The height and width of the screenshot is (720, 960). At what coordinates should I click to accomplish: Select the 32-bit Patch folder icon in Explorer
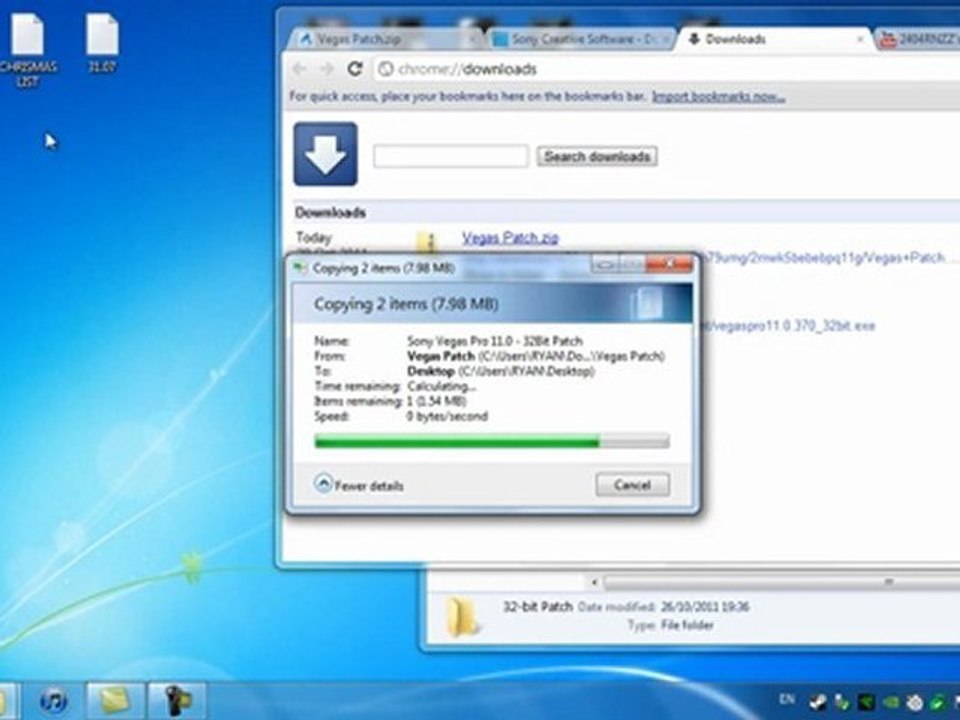pyautogui.click(x=462, y=617)
